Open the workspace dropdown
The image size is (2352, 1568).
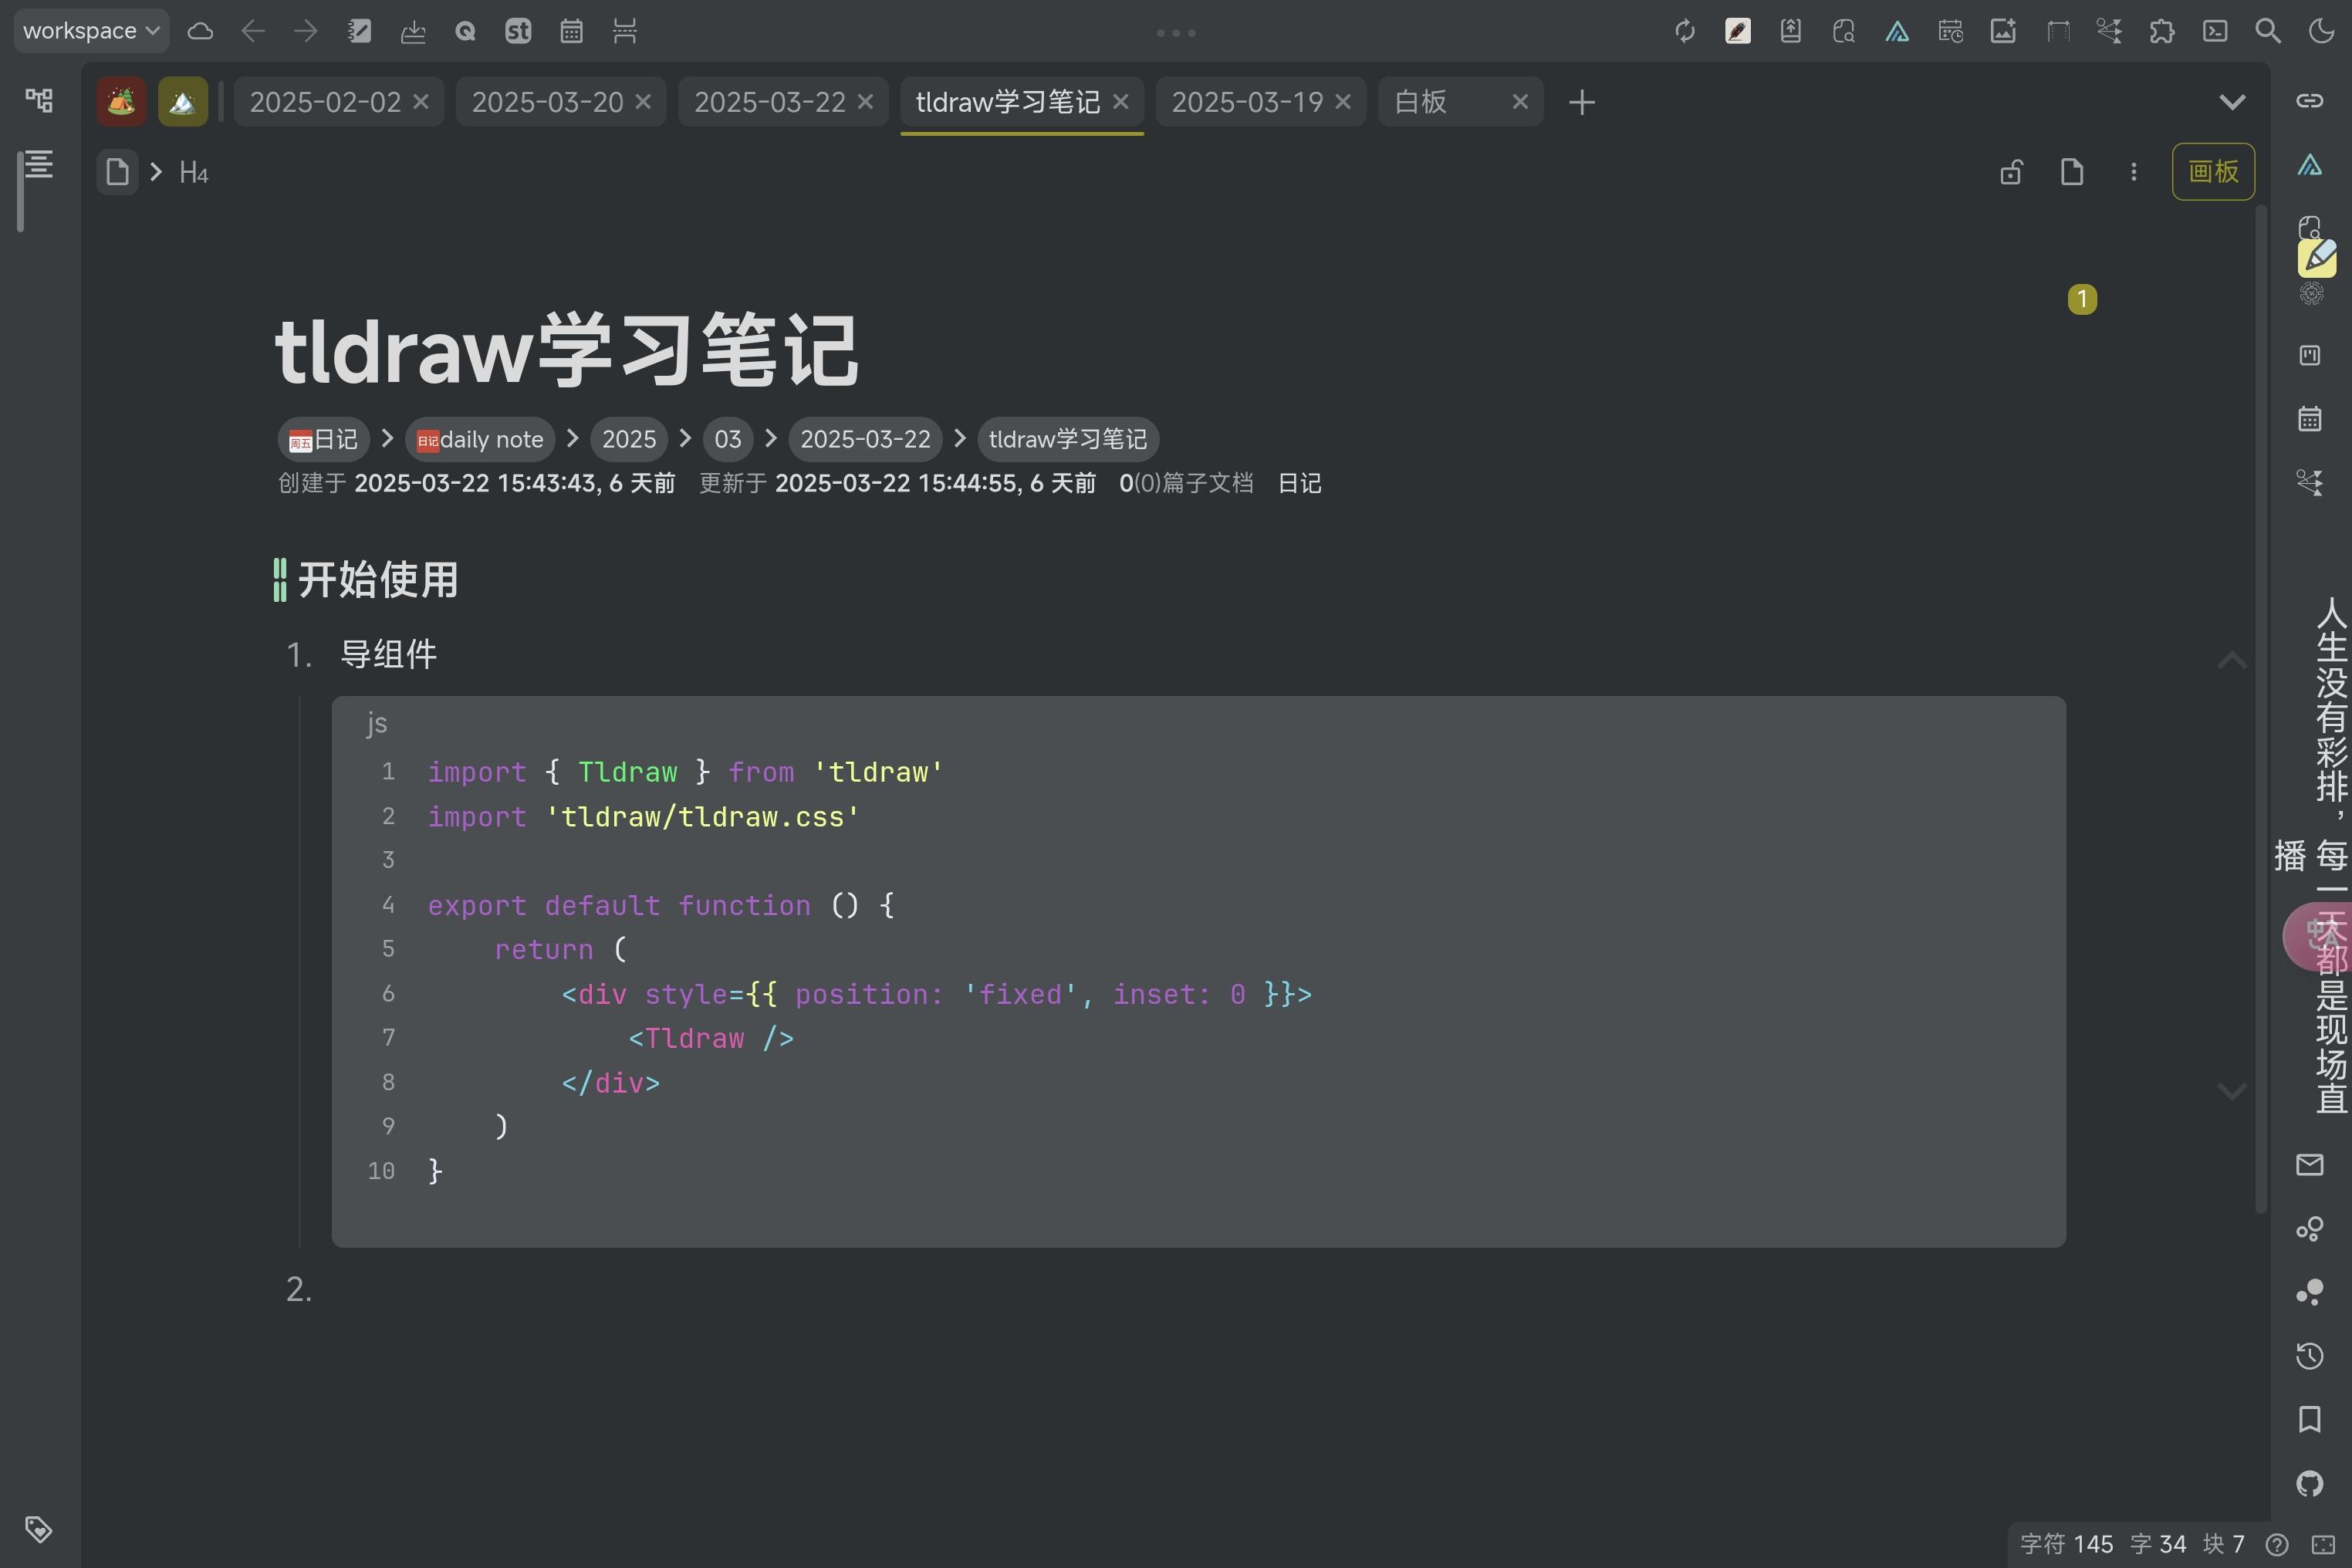click(90, 31)
